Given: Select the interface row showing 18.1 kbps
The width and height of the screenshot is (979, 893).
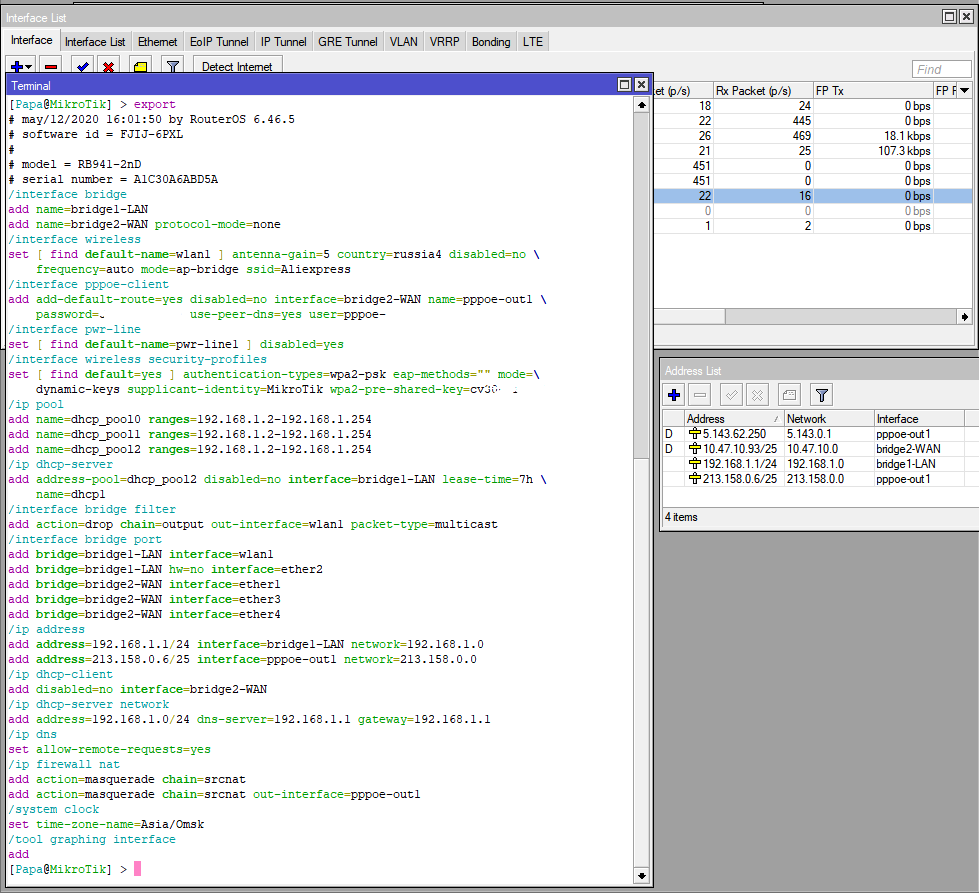Looking at the screenshot, I should (x=813, y=136).
